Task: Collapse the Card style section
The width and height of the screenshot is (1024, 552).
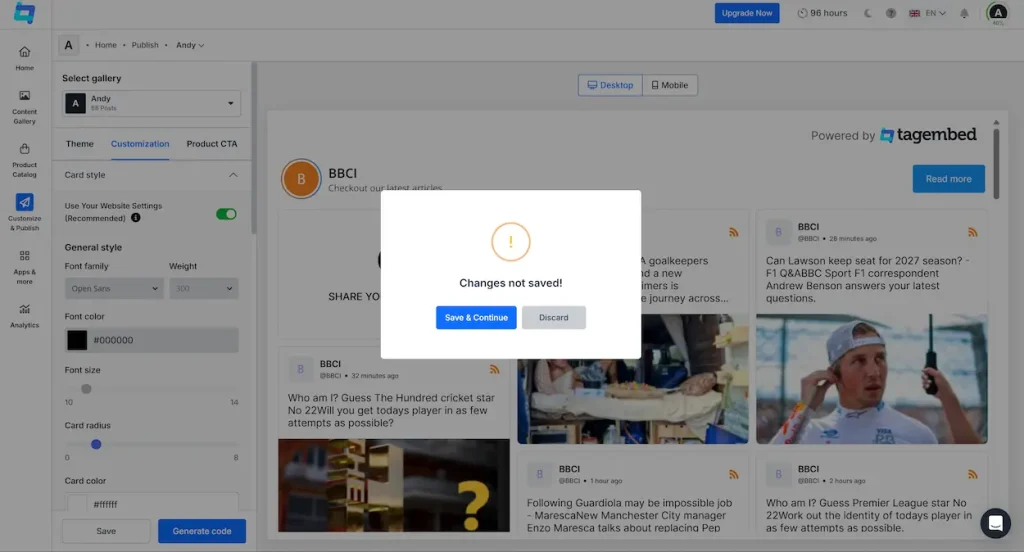Action: point(233,174)
